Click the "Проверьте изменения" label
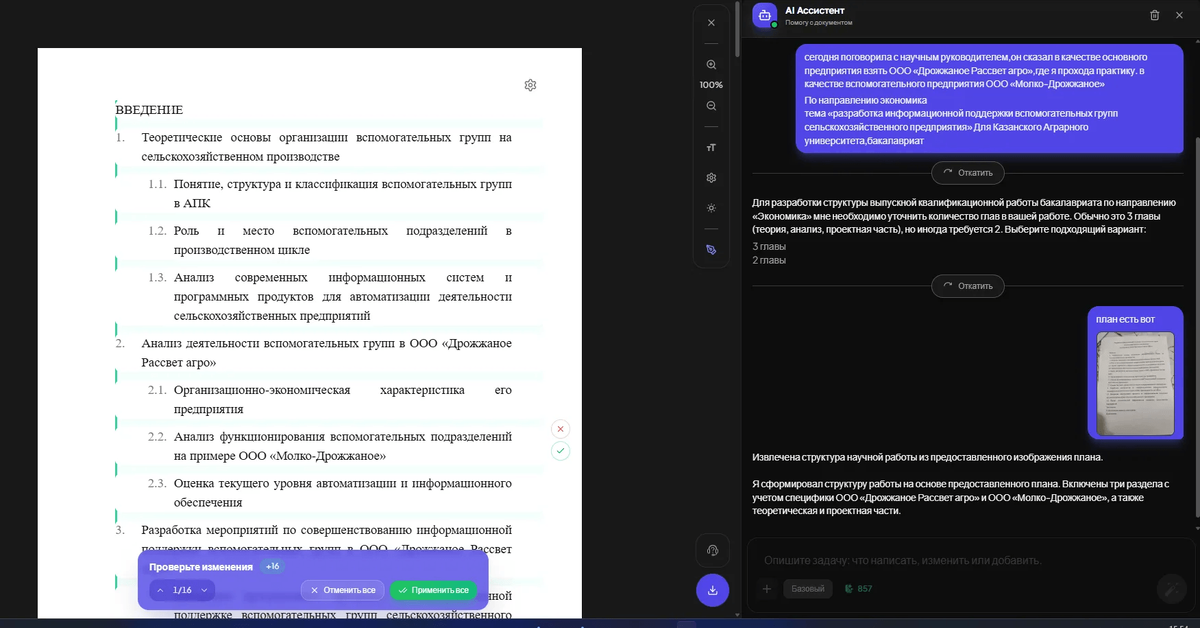This screenshot has width=1200, height=628. pyautogui.click(x=201, y=567)
